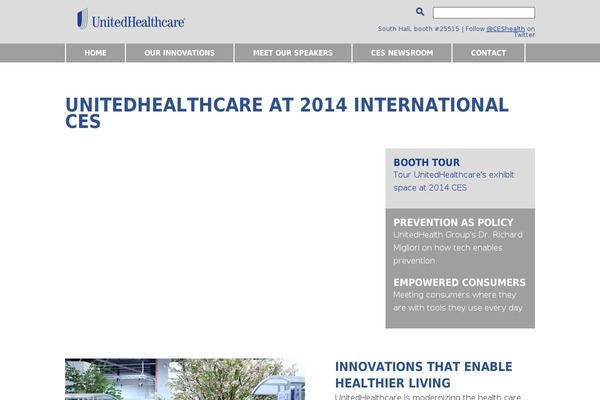Click 'UnitedHealthcare is modernizing the health care' paragraph
The height and width of the screenshot is (400, 600).
coord(427,397)
